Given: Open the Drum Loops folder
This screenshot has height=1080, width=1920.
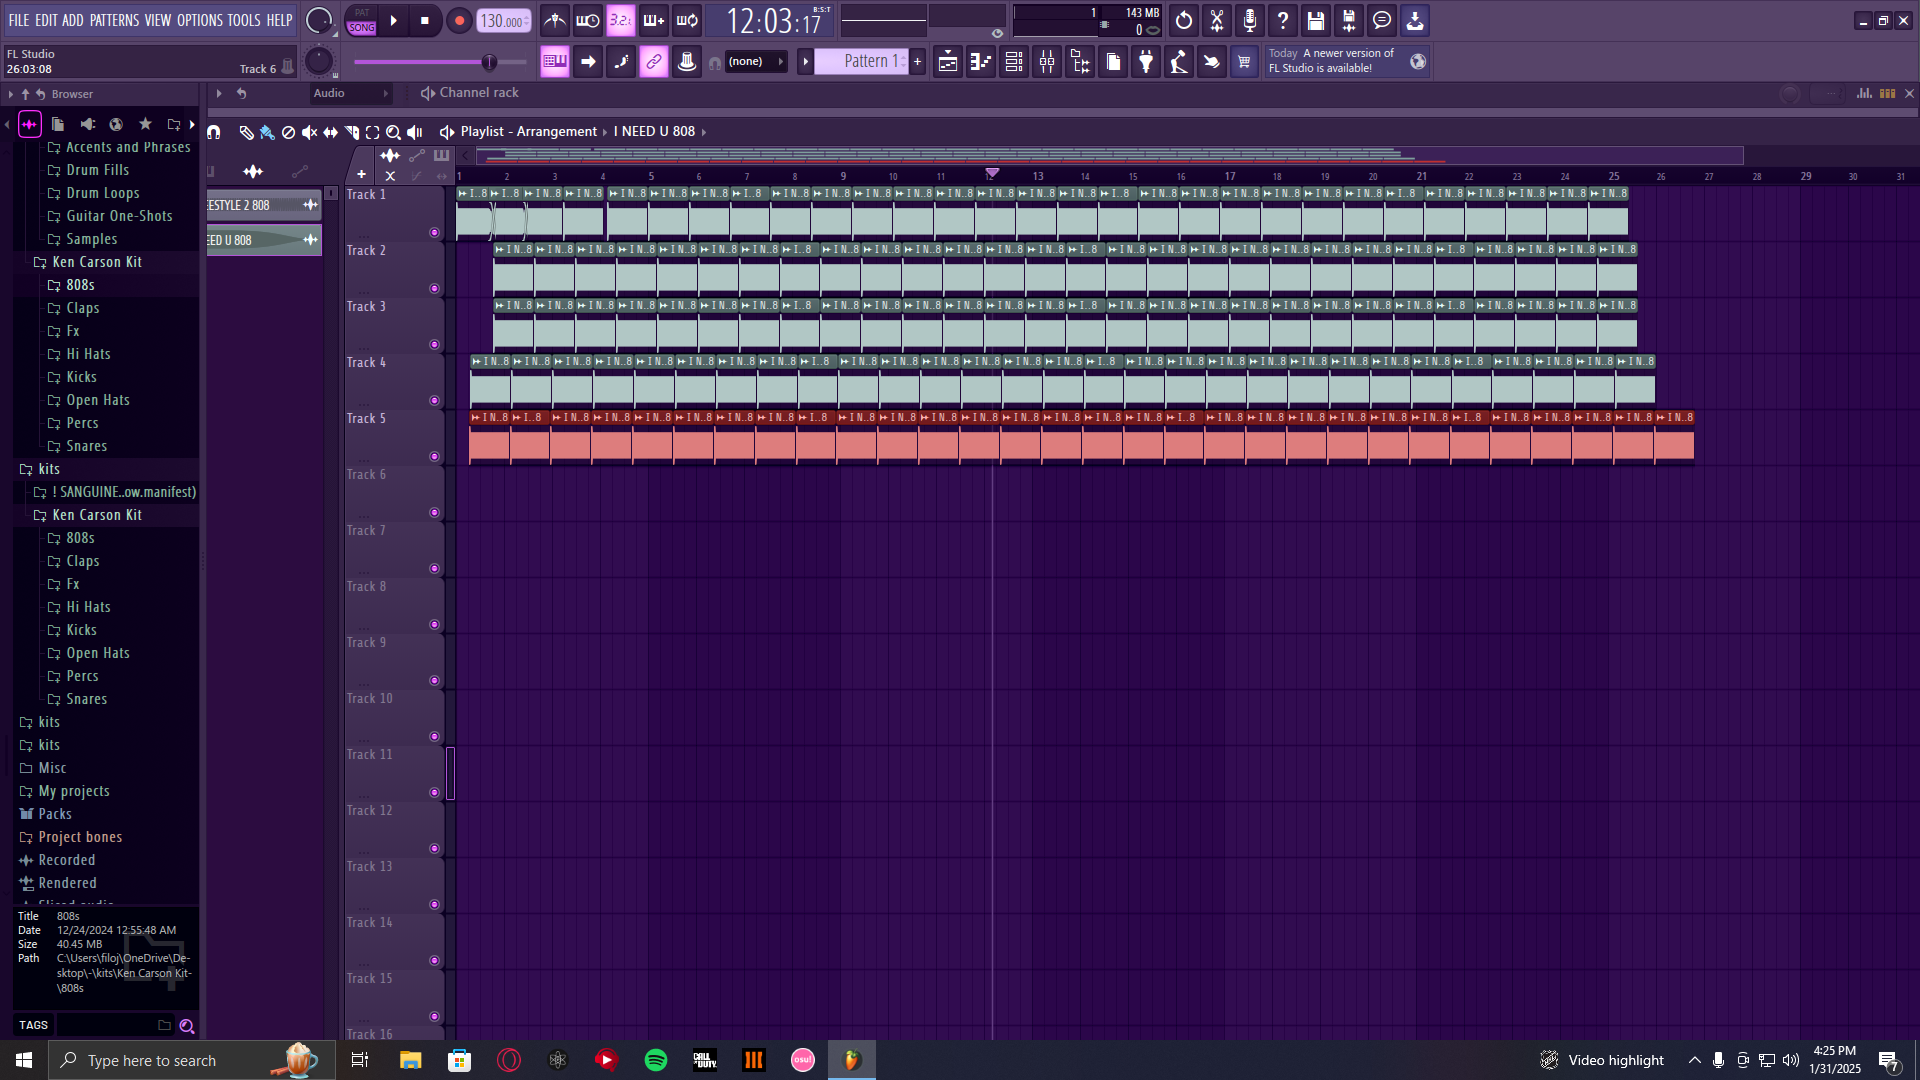Looking at the screenshot, I should click(x=103, y=193).
